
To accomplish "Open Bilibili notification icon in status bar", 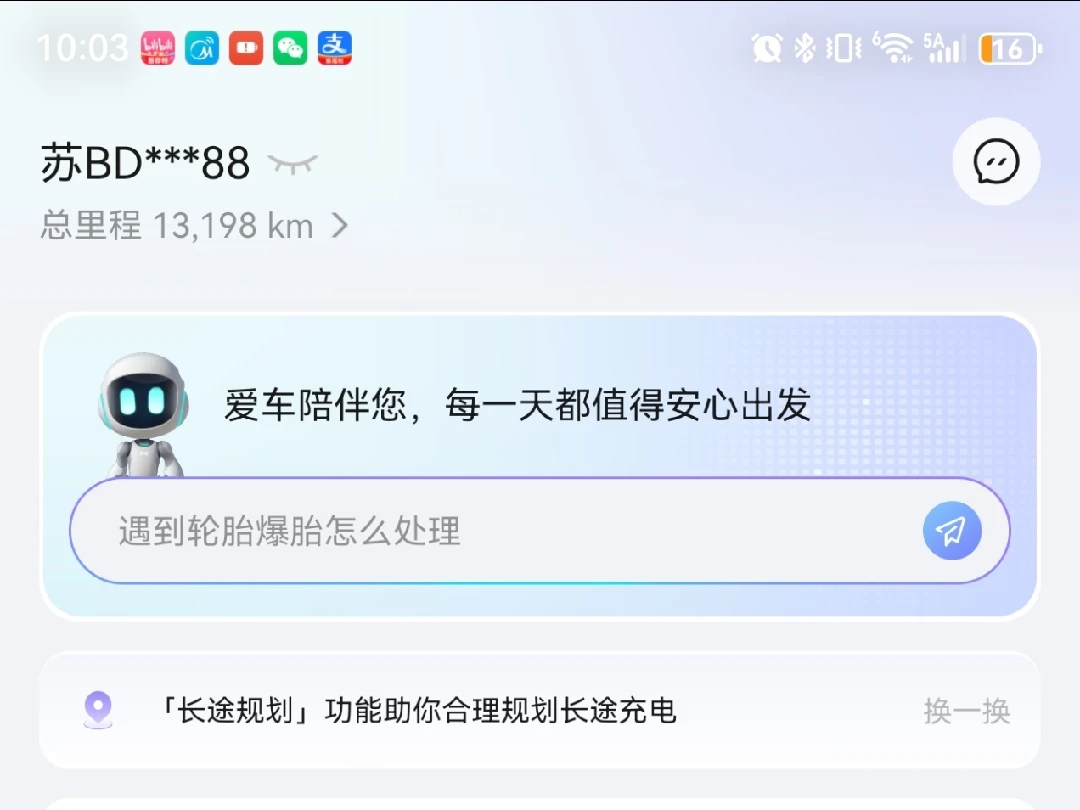I will (158, 48).
